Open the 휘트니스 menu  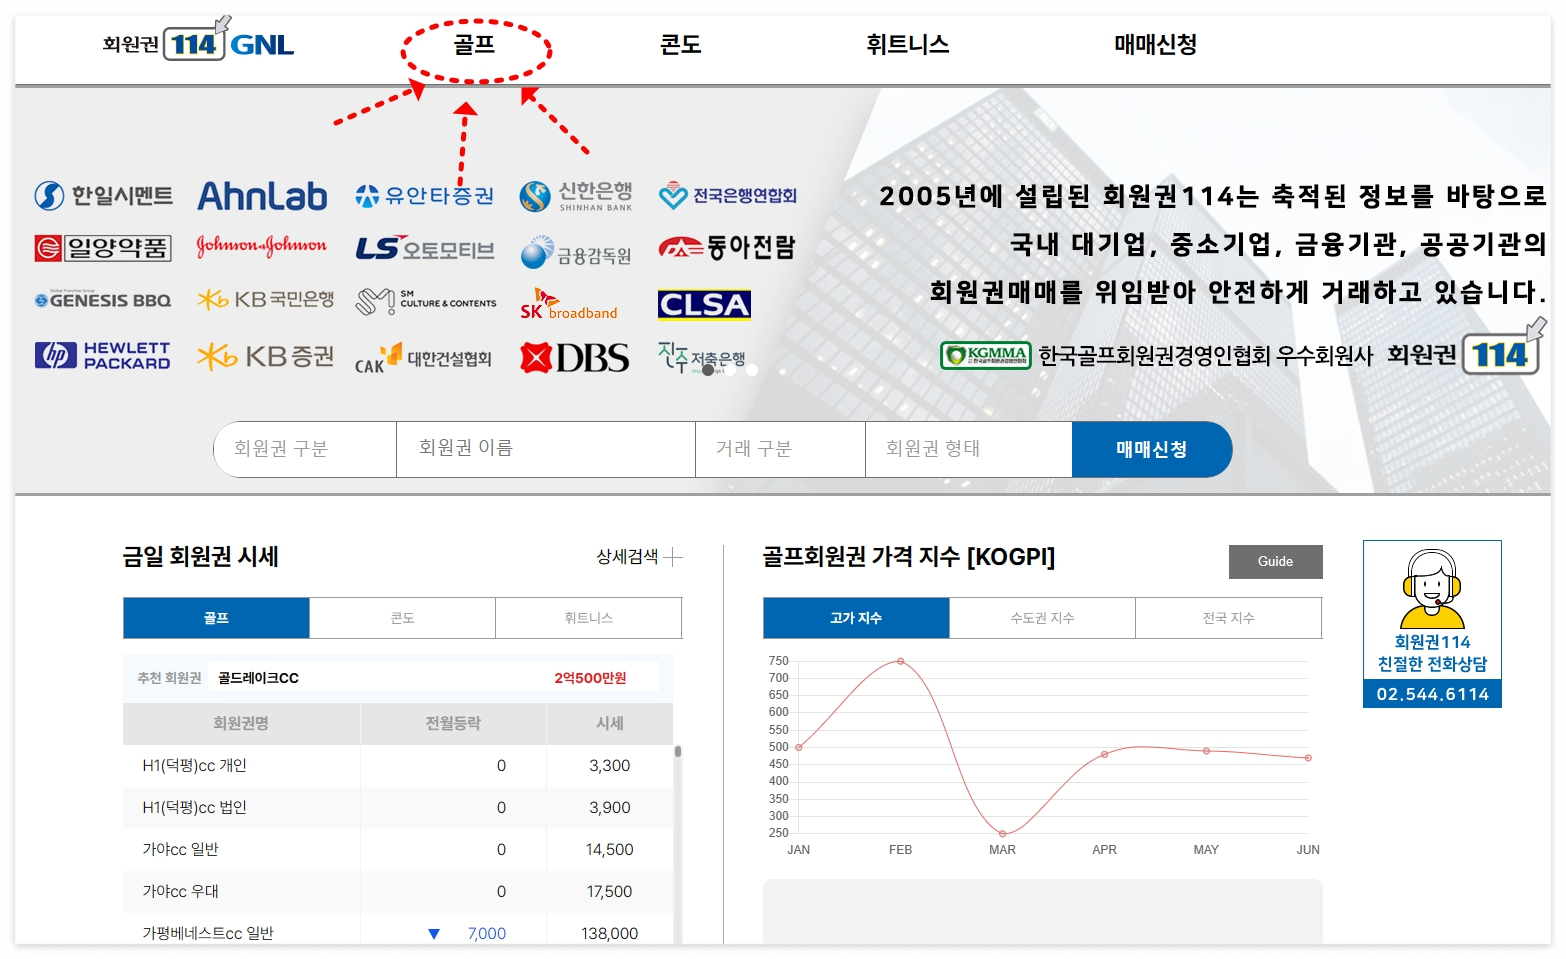[908, 44]
